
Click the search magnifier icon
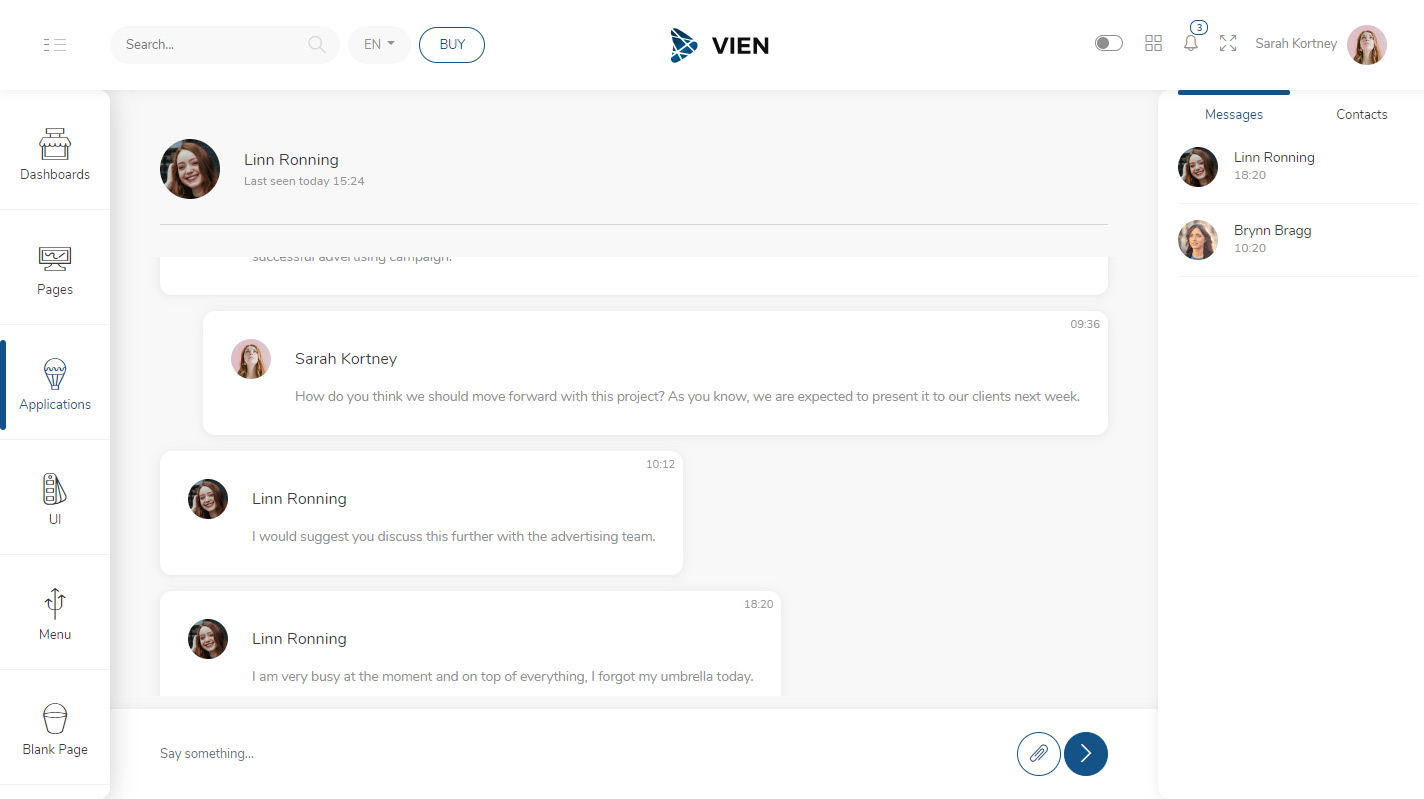[x=316, y=44]
